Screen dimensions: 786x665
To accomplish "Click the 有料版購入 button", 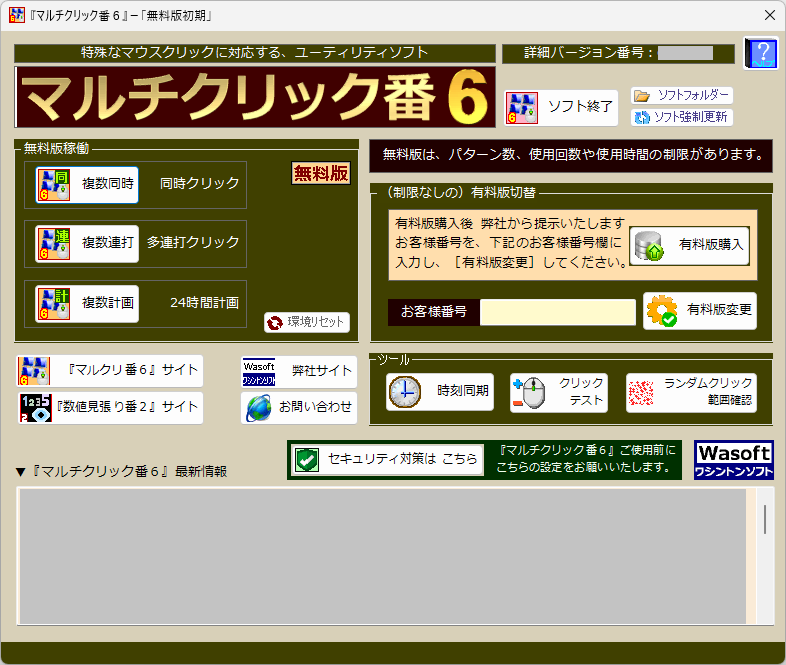I will click(690, 245).
